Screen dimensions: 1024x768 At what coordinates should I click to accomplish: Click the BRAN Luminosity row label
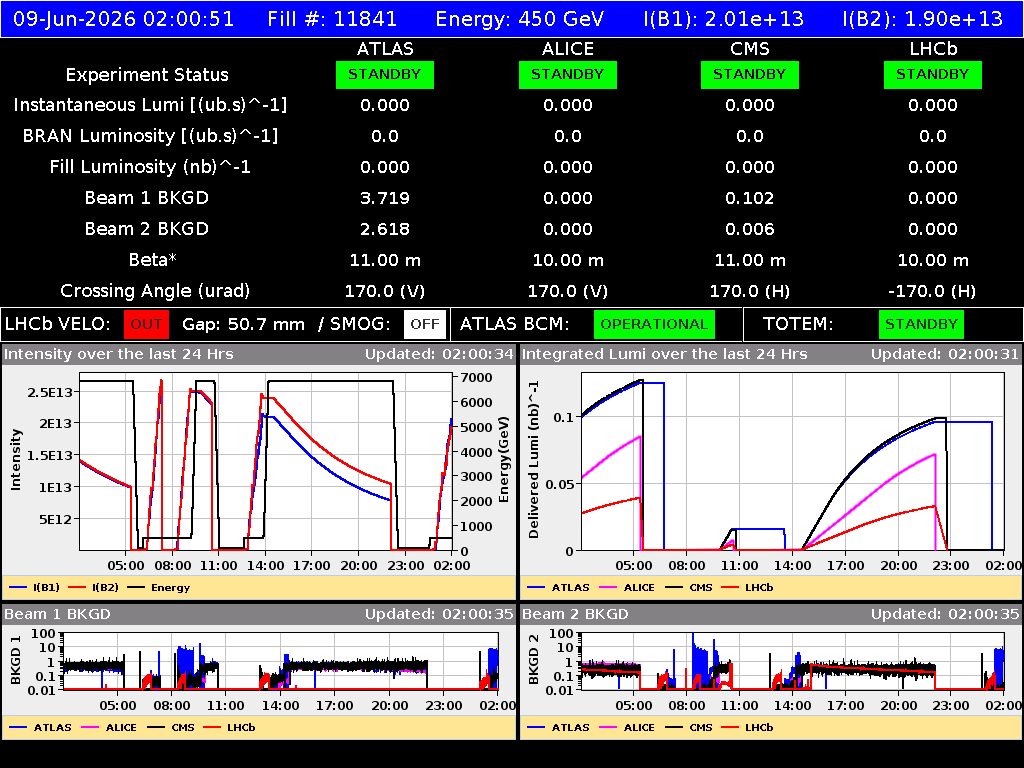coord(150,136)
